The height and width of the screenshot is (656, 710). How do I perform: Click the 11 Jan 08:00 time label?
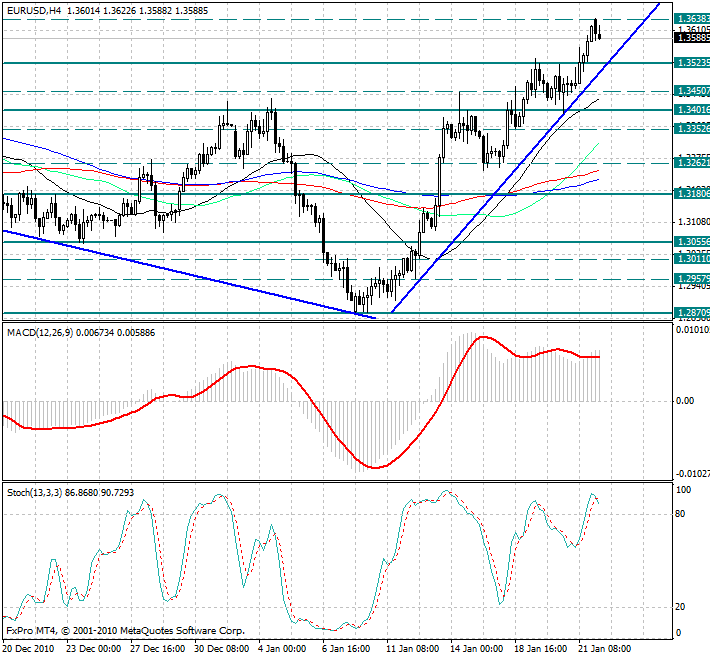point(413,649)
